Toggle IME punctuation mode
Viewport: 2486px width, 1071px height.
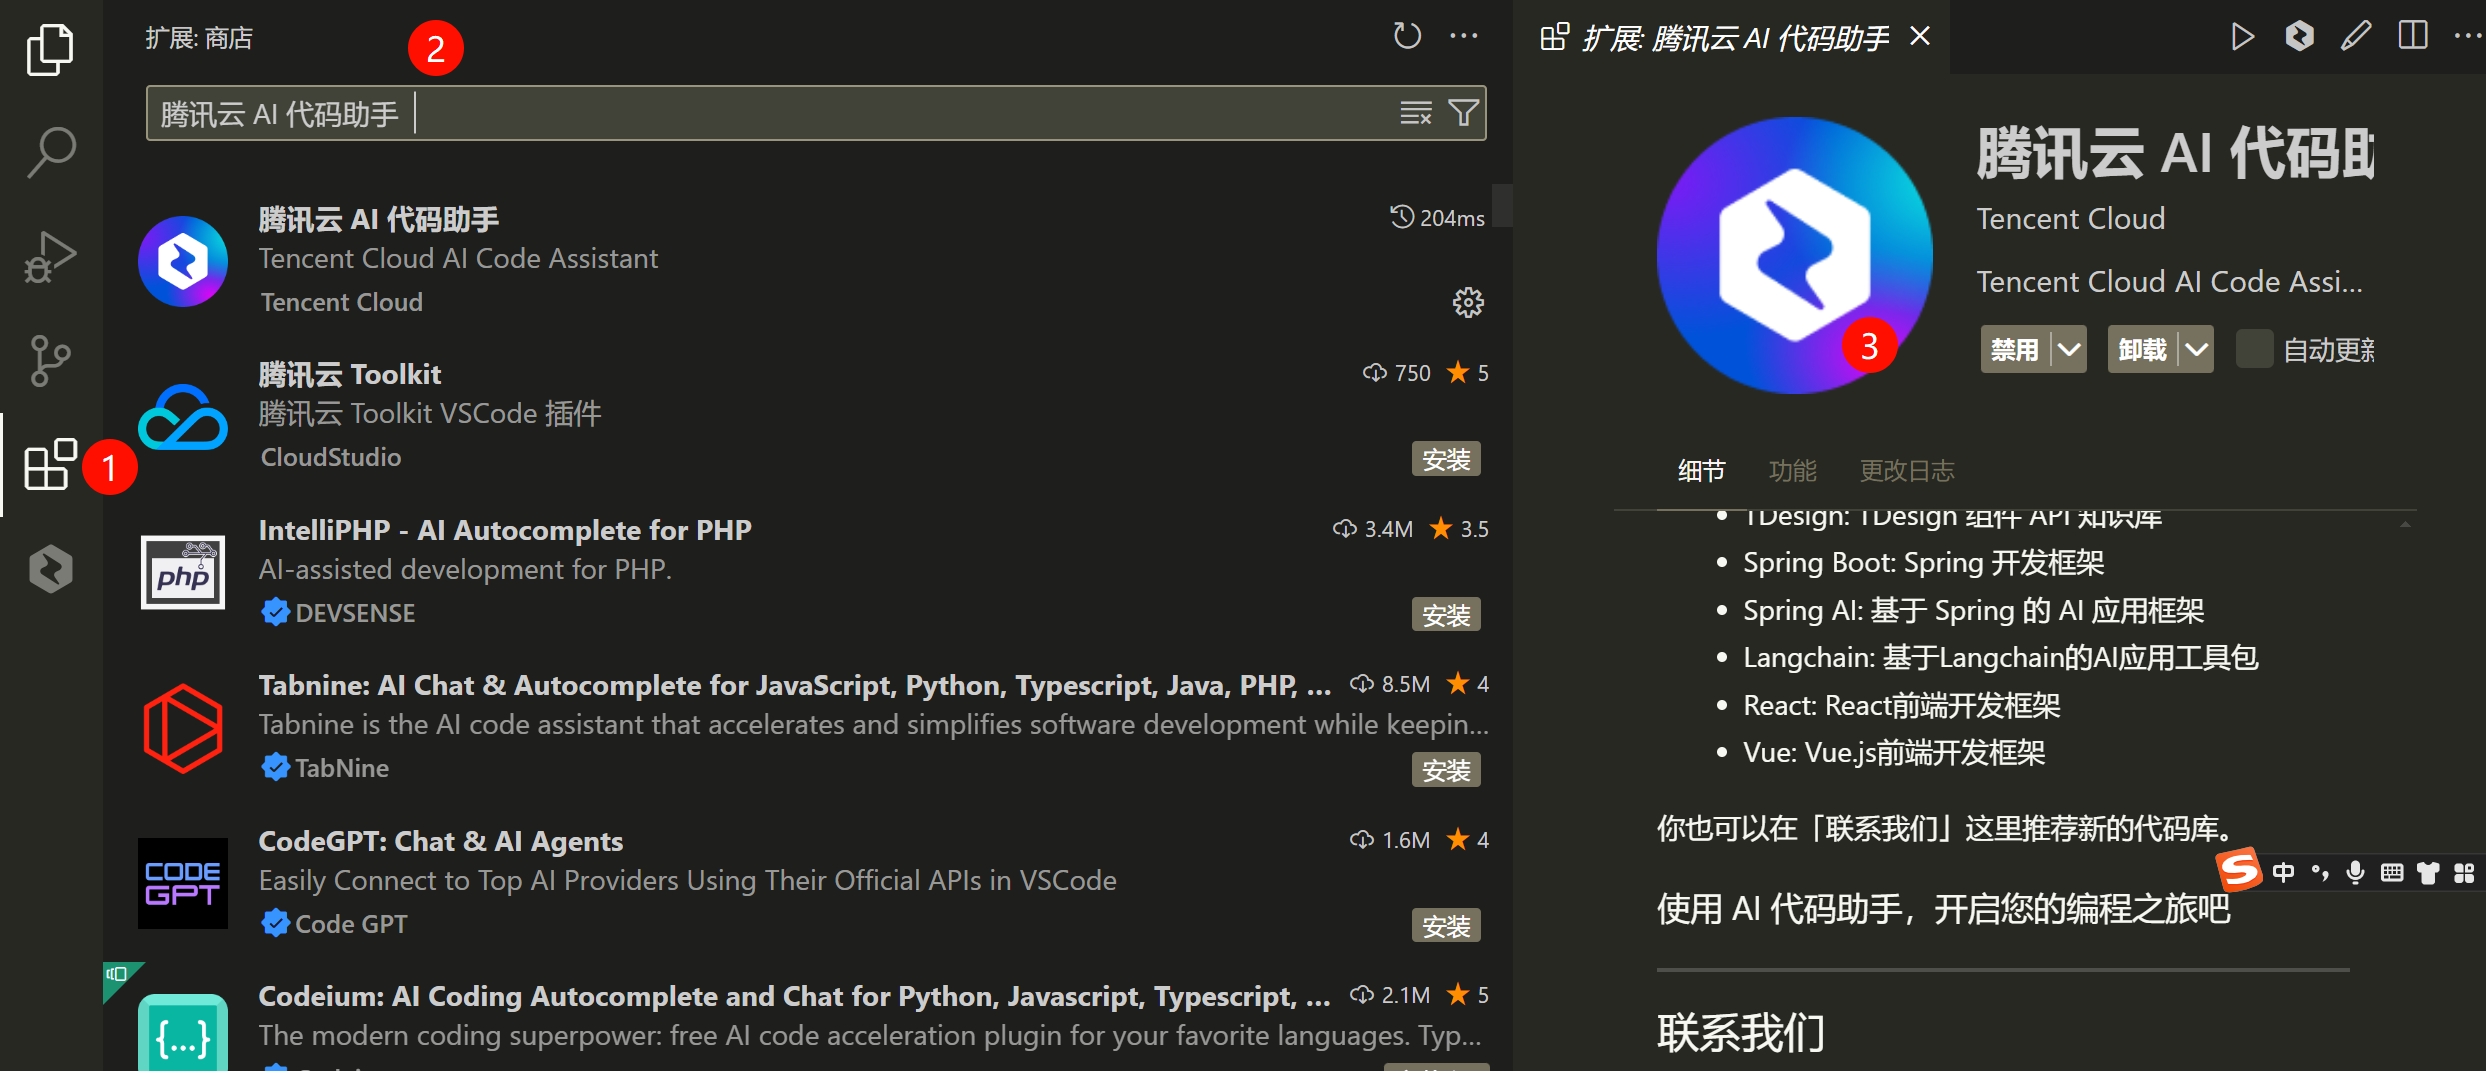(x=2320, y=873)
